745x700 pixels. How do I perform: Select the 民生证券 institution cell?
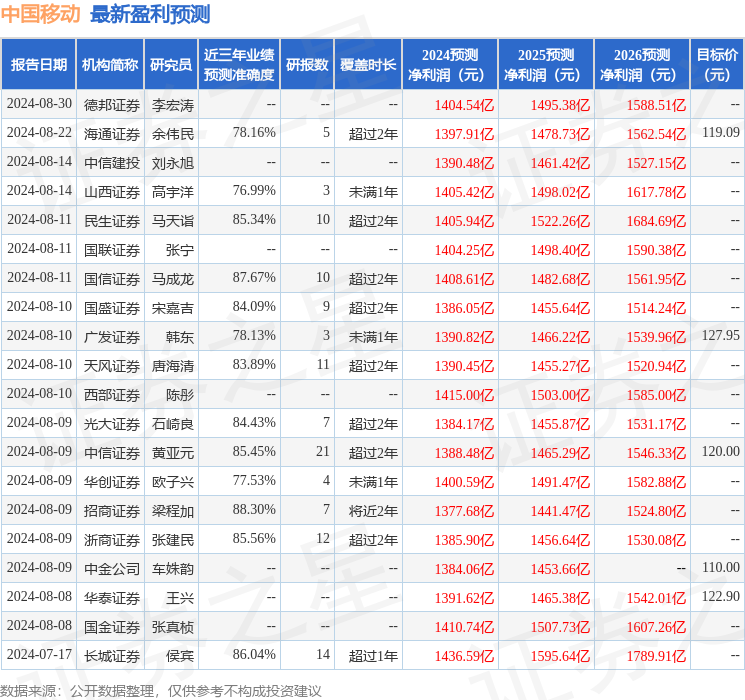112,221
